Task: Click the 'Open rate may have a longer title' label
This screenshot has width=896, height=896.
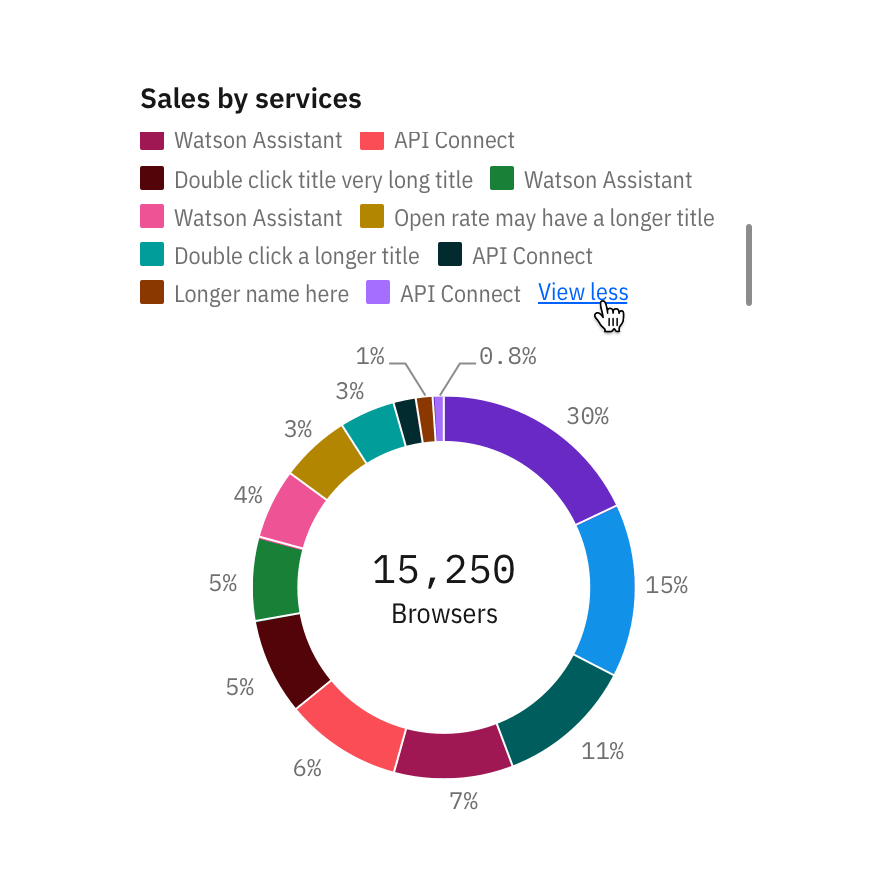Action: click(554, 218)
